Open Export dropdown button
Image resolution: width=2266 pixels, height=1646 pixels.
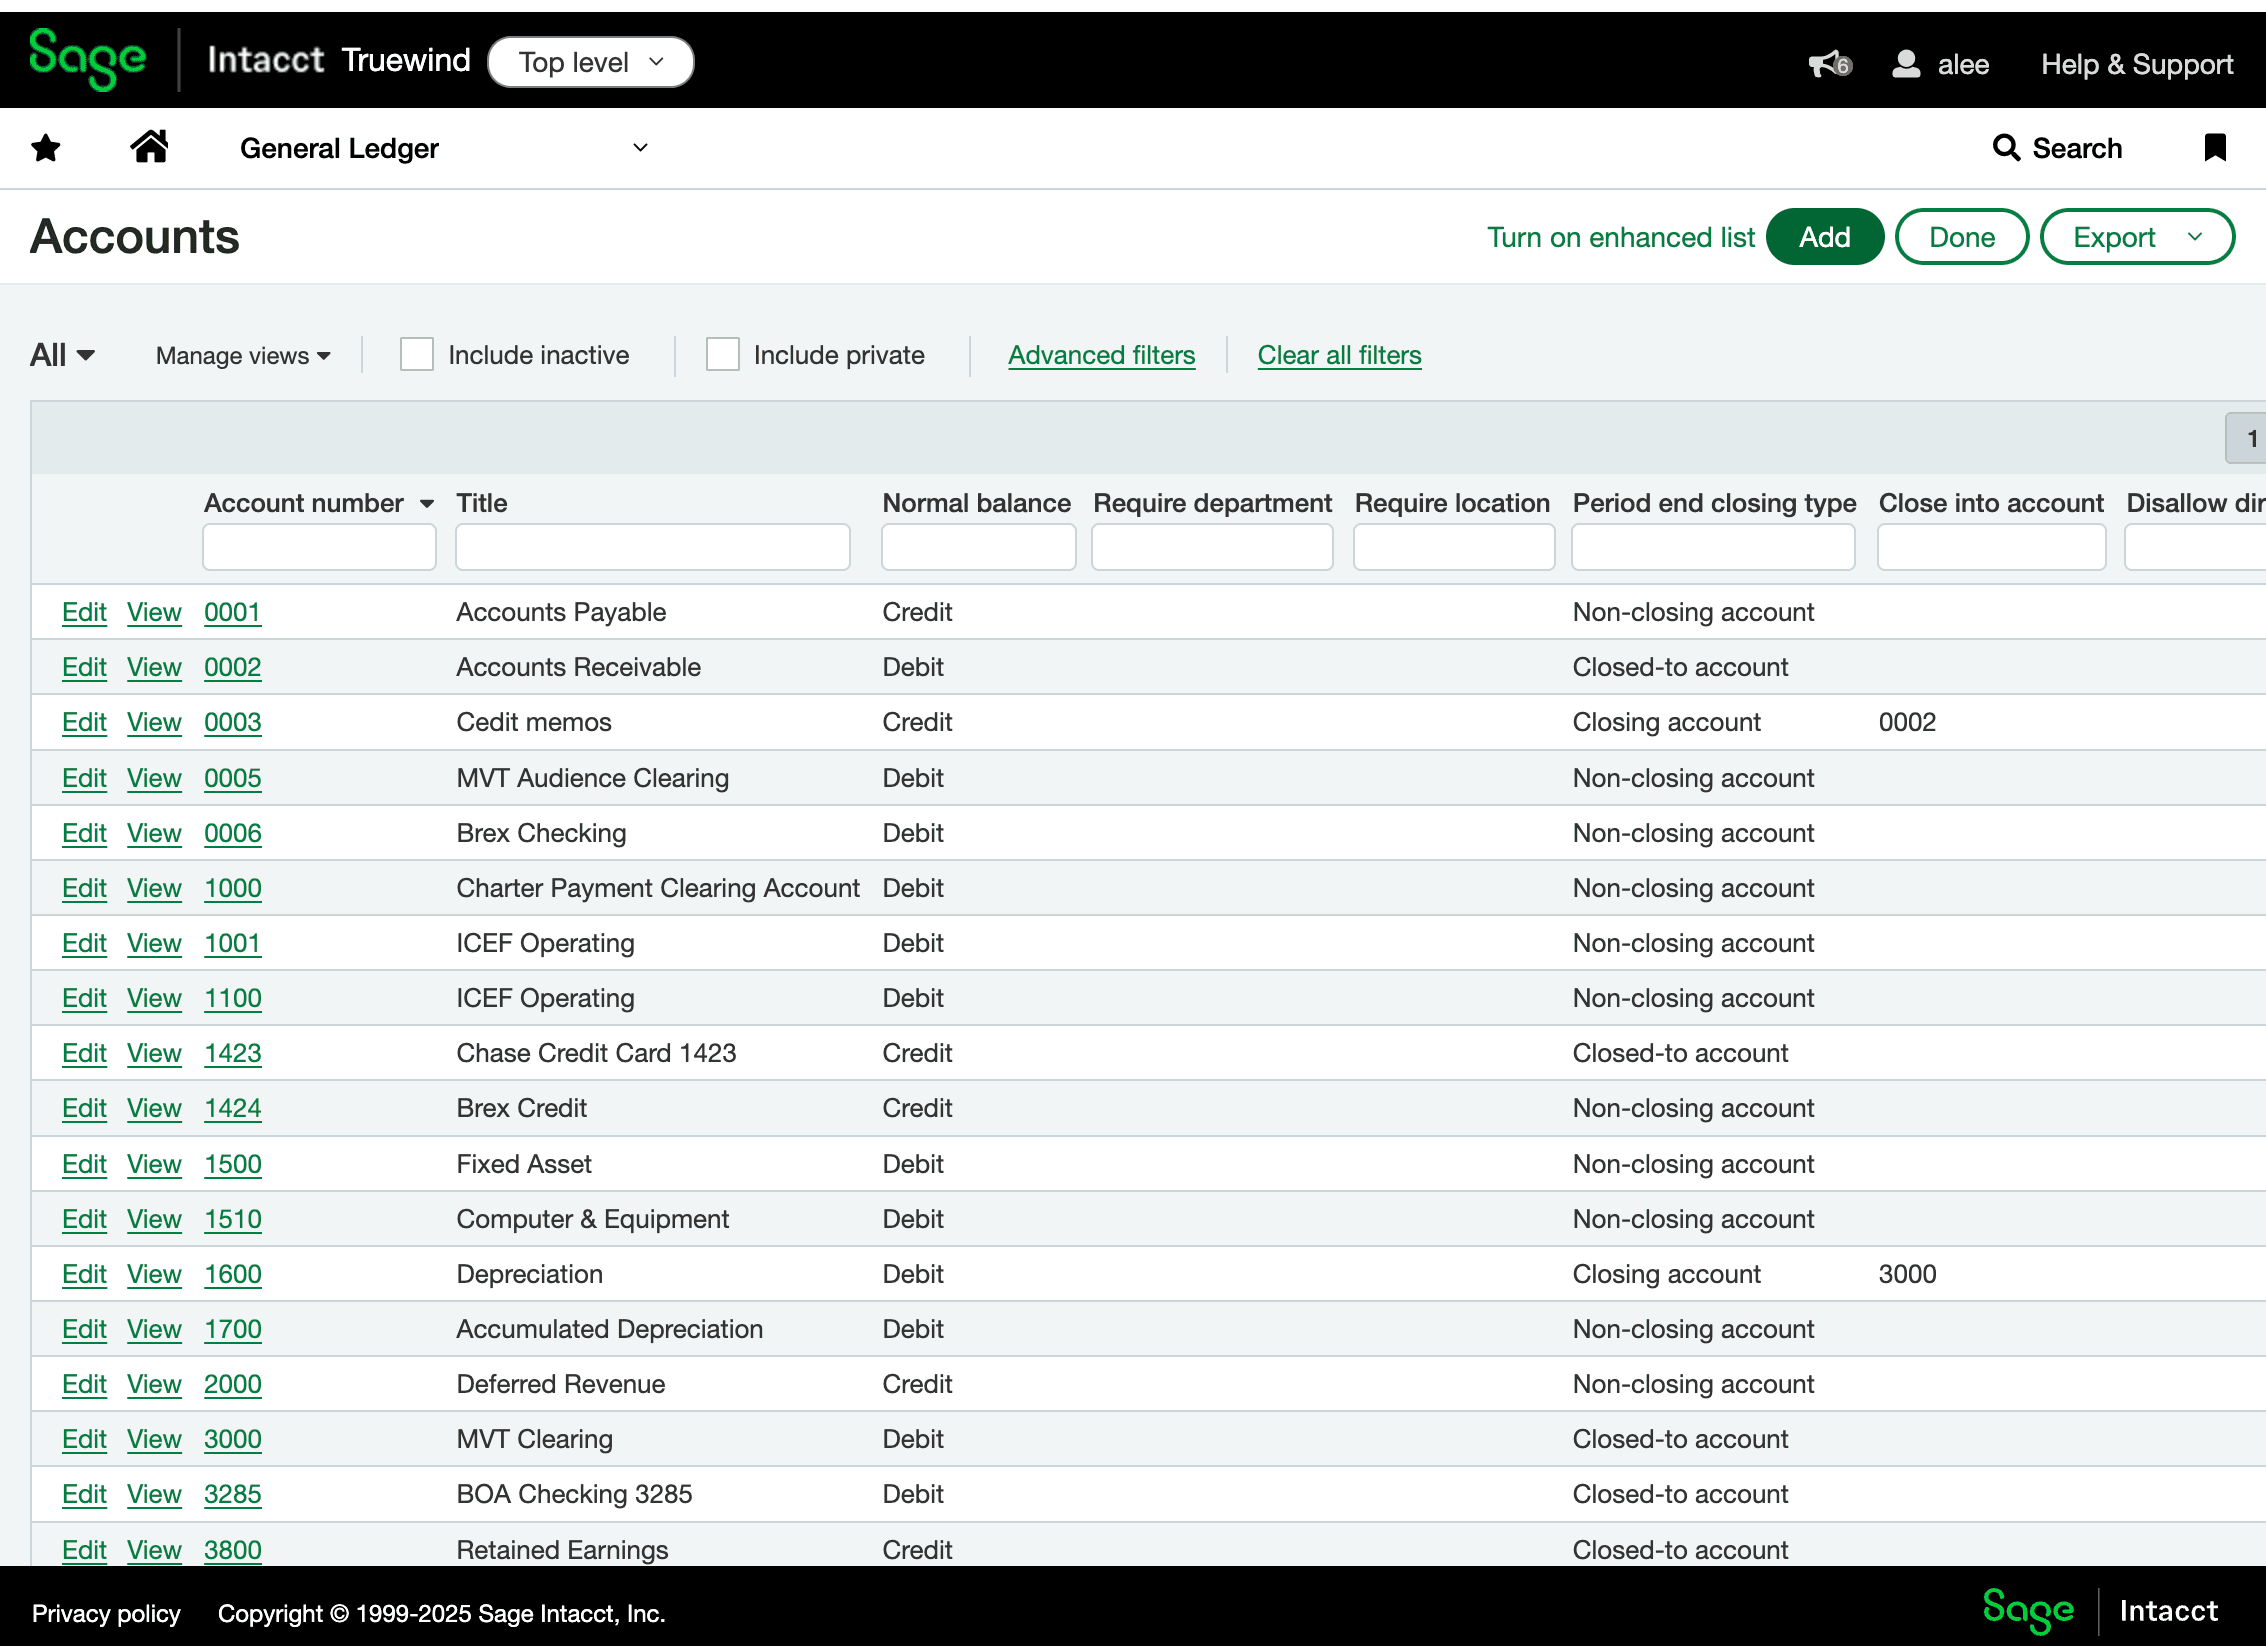(x=2137, y=237)
